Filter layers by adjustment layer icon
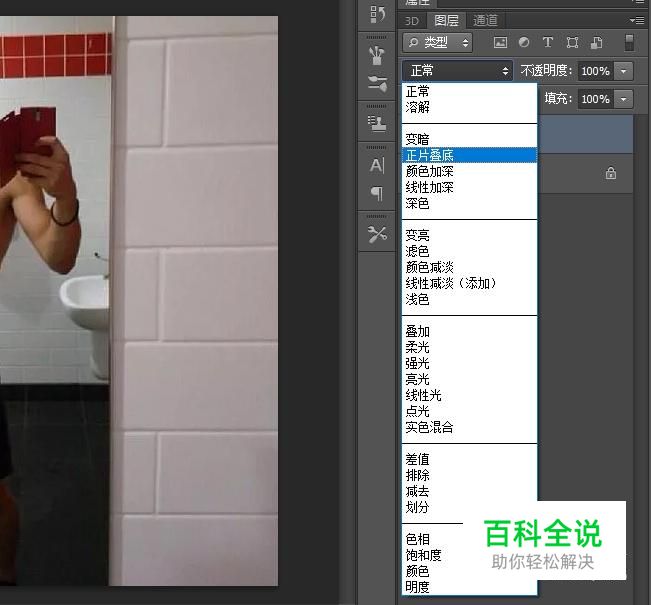Viewport: 651px width, 605px height. [524, 42]
